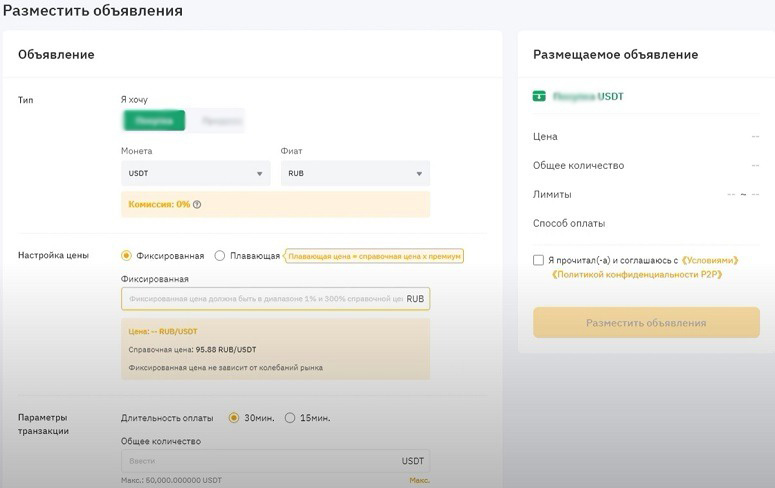
Task: Pick the 15мин. payment duration option
Action: [291, 418]
